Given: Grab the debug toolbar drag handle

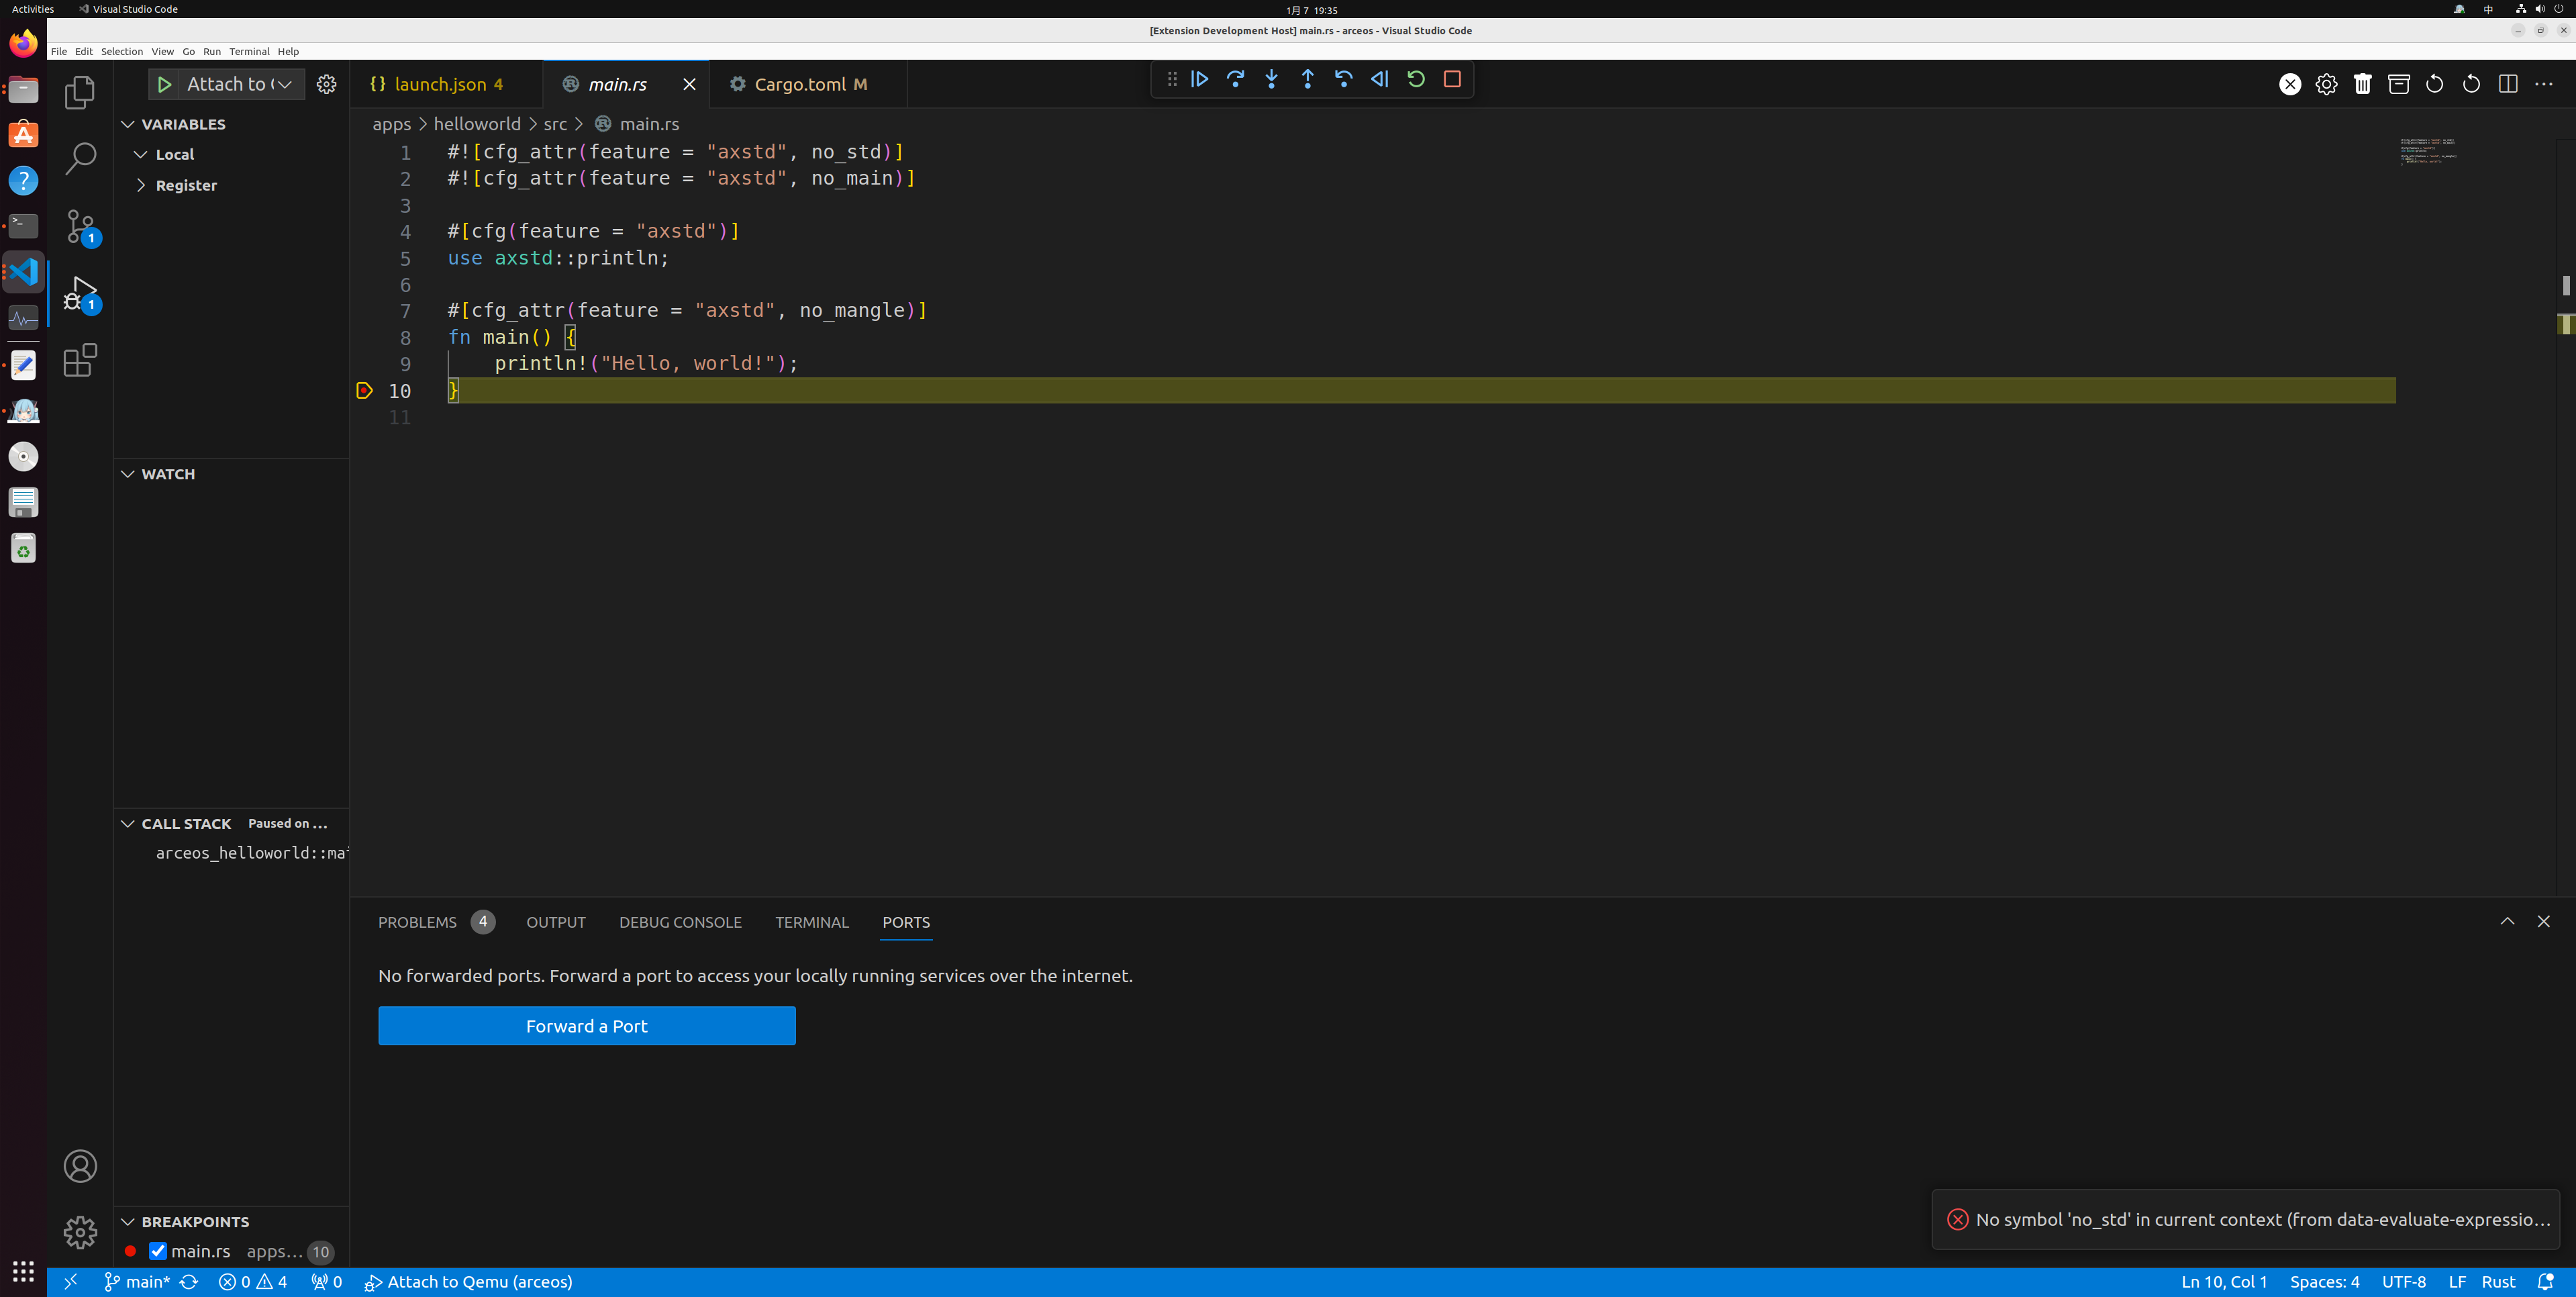Looking at the screenshot, I should (x=1172, y=79).
